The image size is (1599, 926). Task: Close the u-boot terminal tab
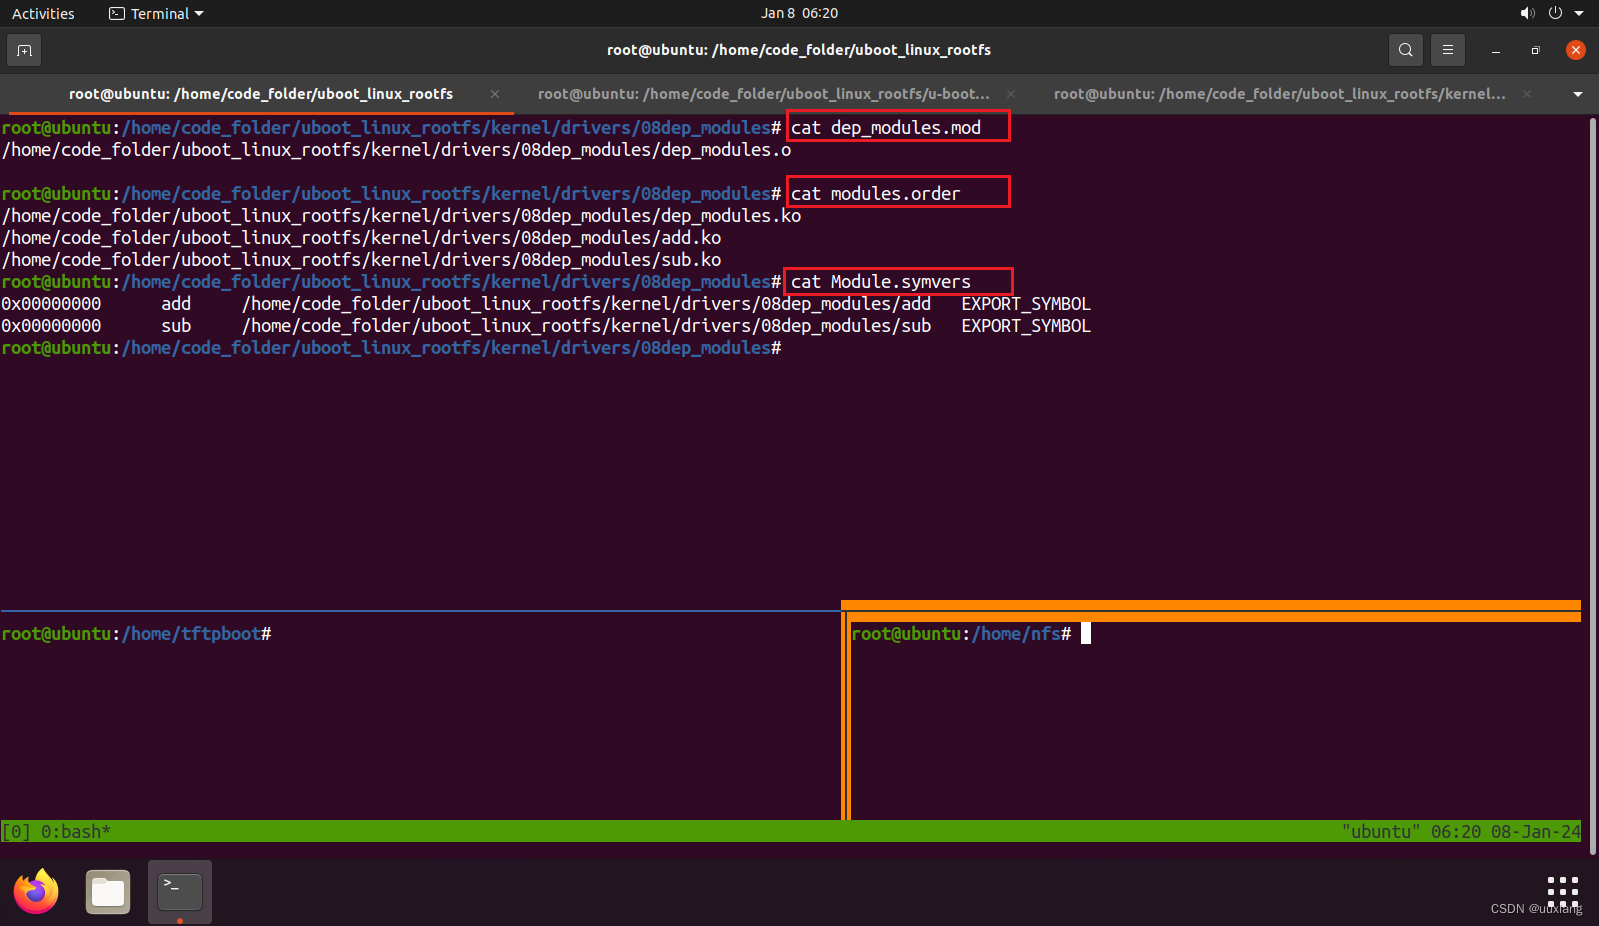click(x=1011, y=94)
